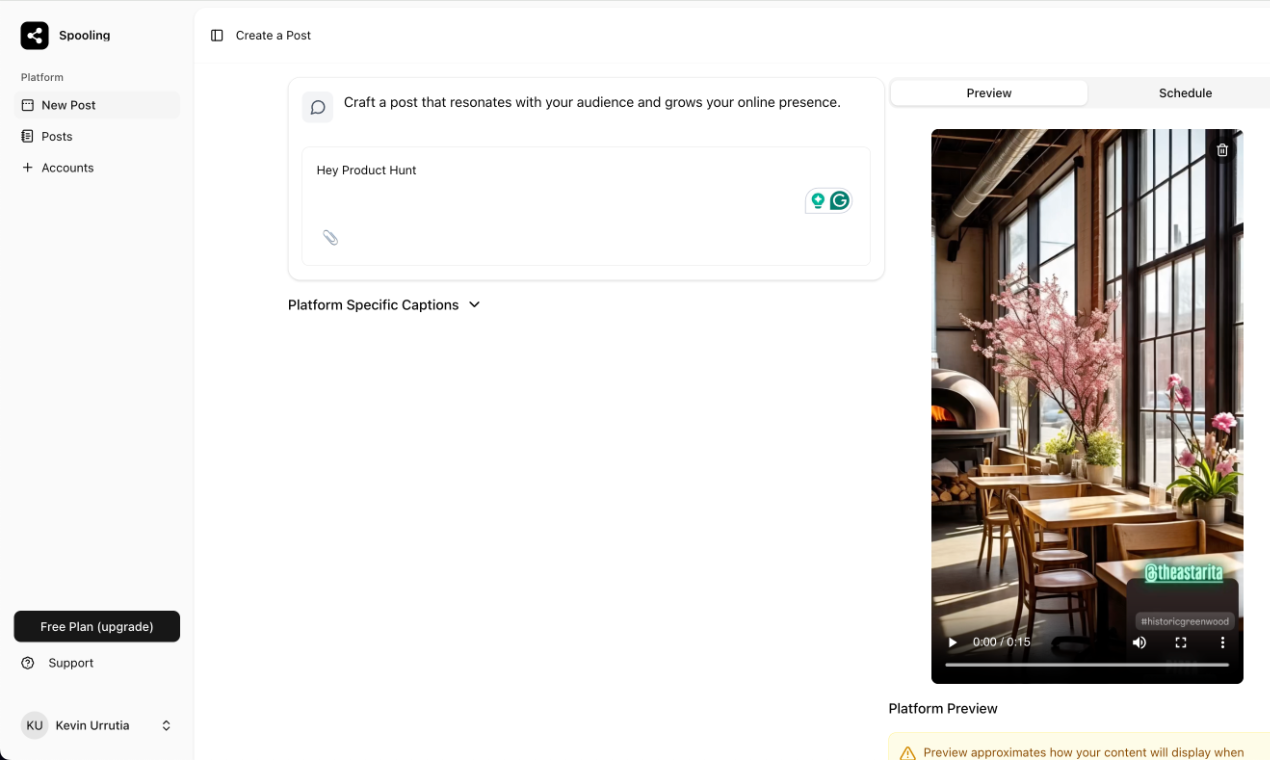Screen dimensions: 1270x760
Task: Click the Platform section label in sidebar
Action: (42, 78)
